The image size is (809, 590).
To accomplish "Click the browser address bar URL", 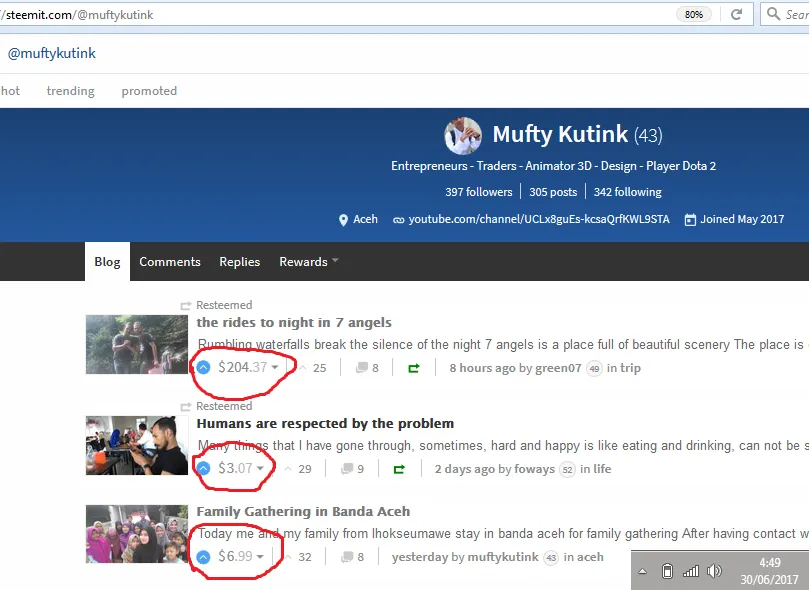I will click(x=300, y=15).
